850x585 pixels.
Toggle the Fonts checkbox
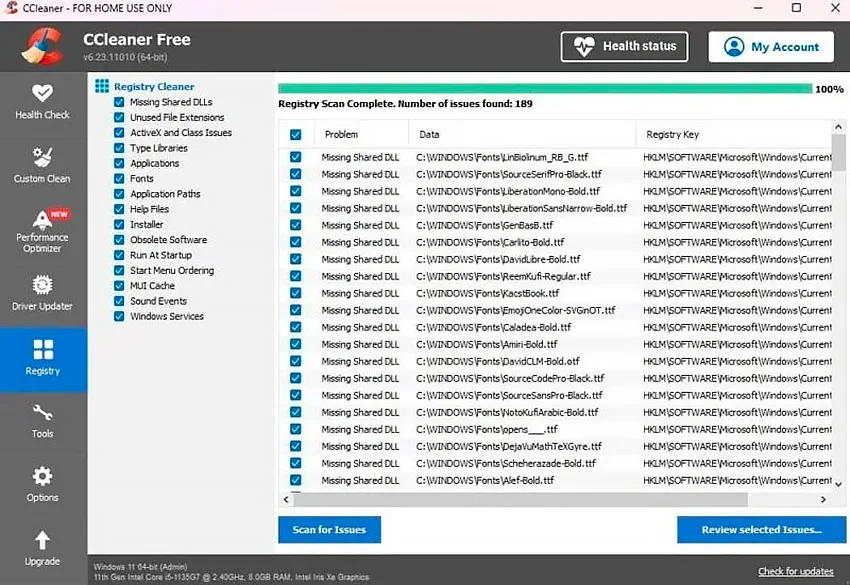[119, 178]
